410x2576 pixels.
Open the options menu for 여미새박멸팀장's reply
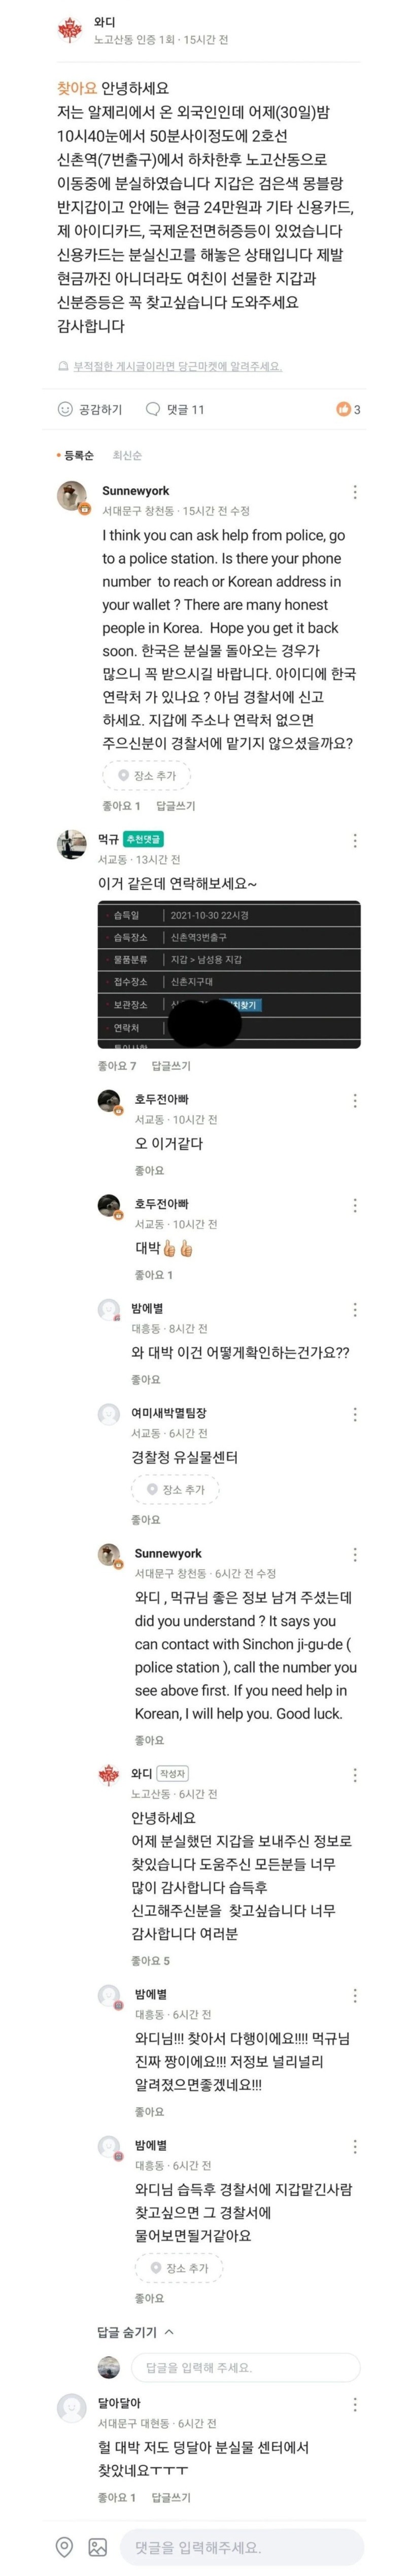tap(355, 1414)
